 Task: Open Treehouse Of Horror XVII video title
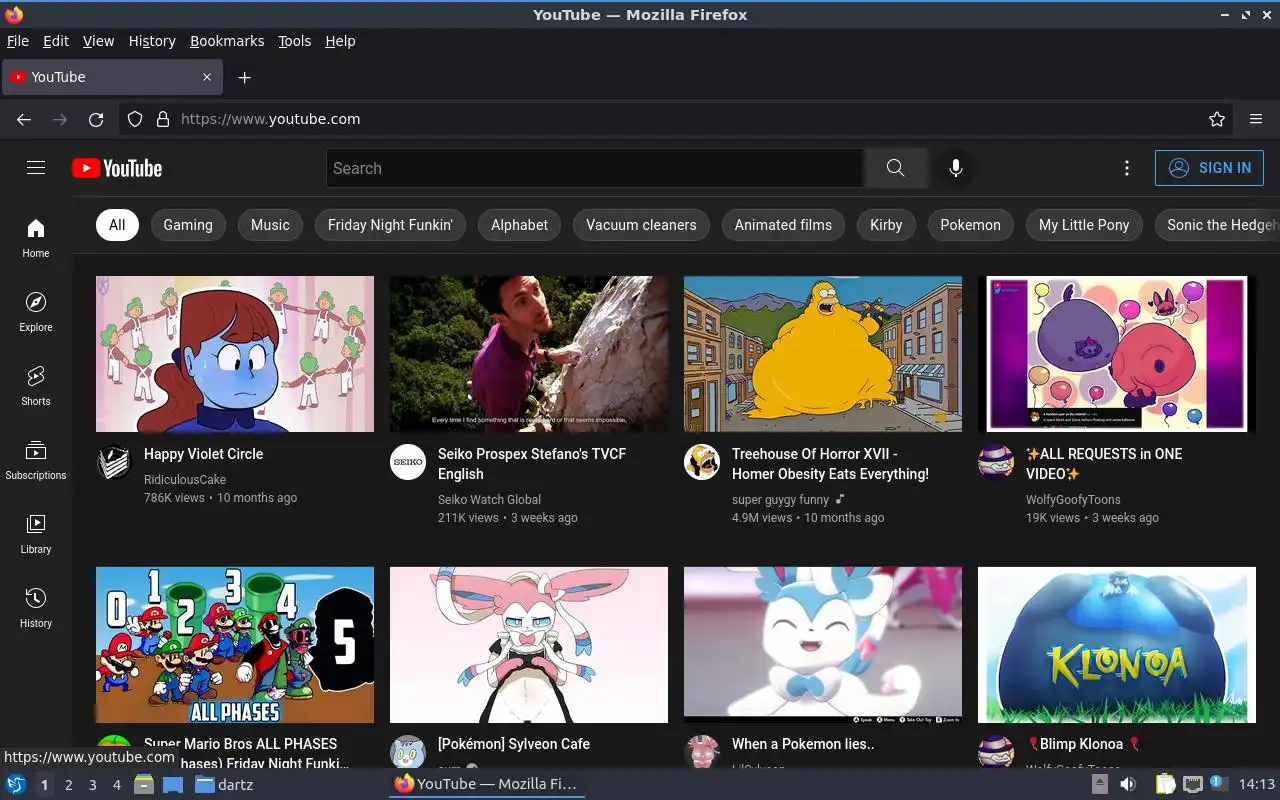coord(830,464)
